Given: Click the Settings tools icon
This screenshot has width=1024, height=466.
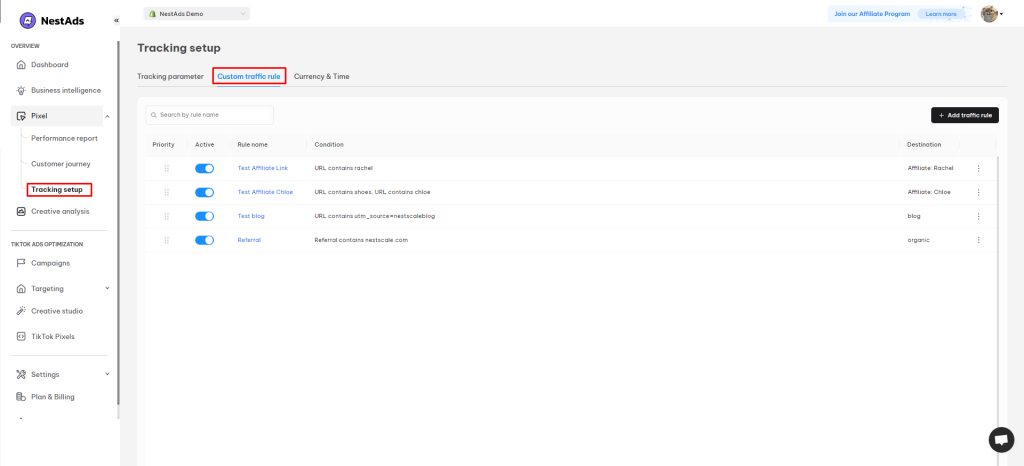Looking at the screenshot, I should tap(21, 375).
